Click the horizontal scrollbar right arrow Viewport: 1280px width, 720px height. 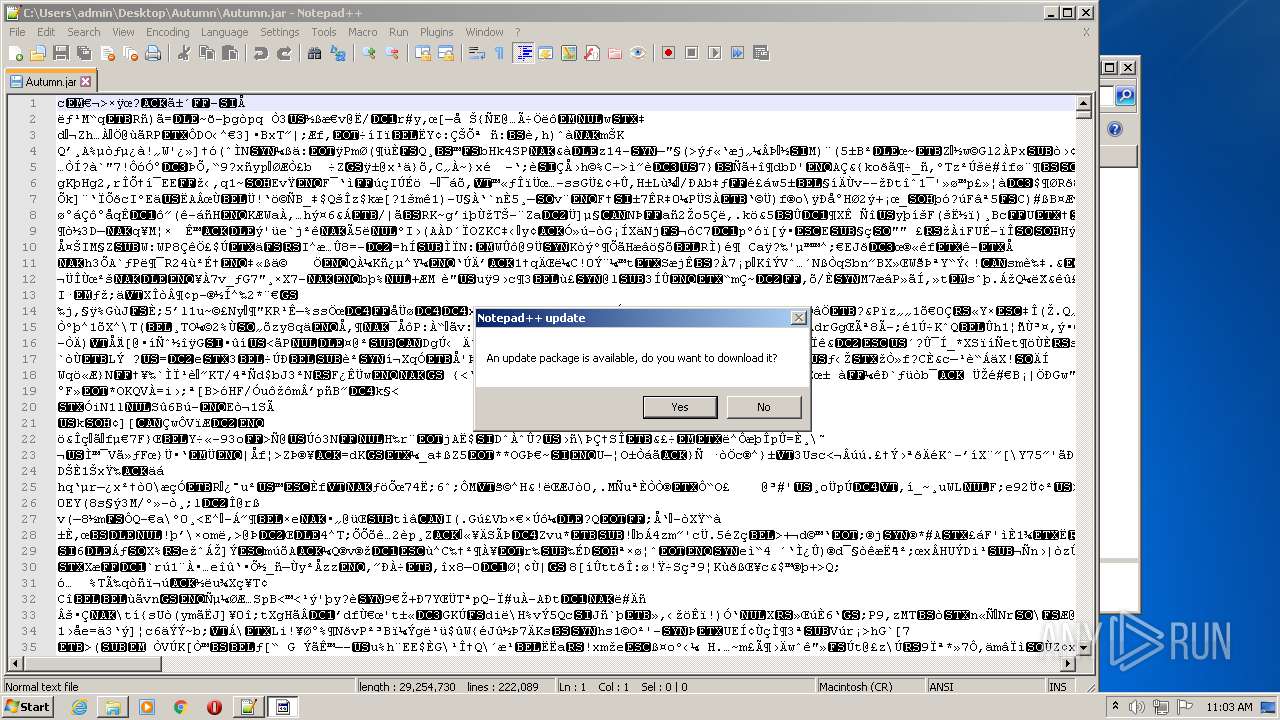coord(1070,663)
